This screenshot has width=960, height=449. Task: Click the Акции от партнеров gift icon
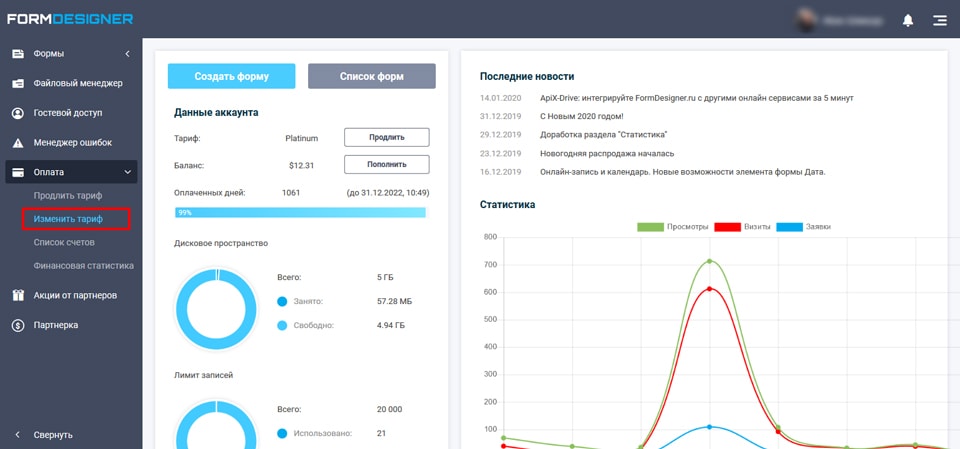(18, 295)
